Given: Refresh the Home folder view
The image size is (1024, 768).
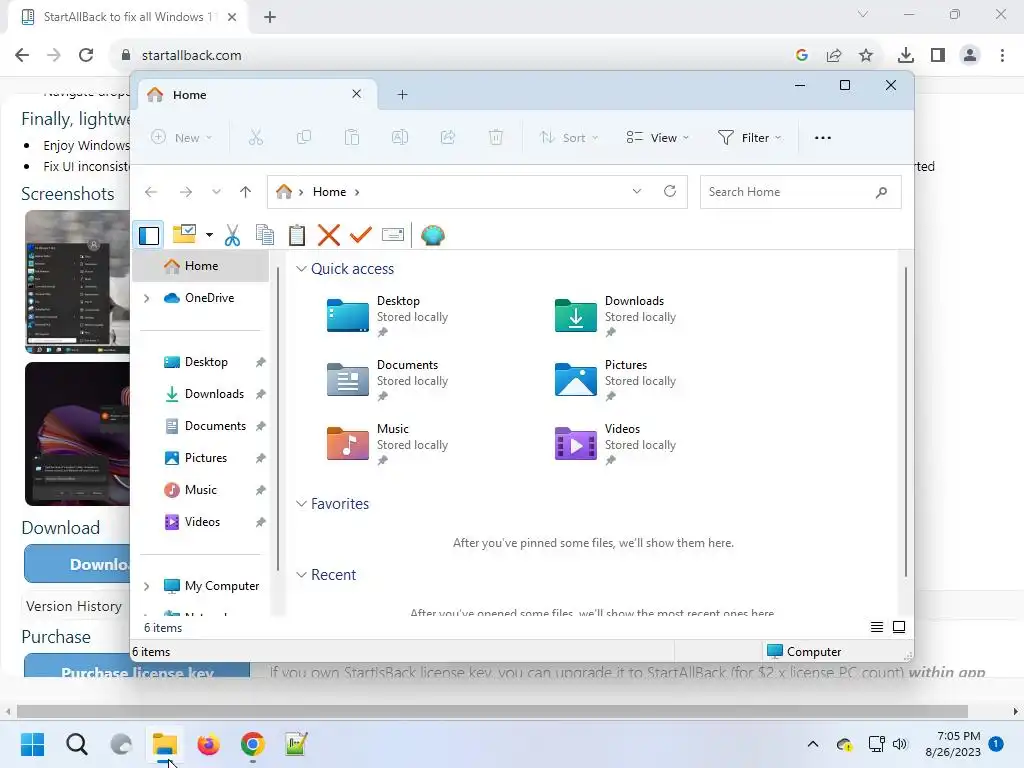Looking at the screenshot, I should [670, 191].
